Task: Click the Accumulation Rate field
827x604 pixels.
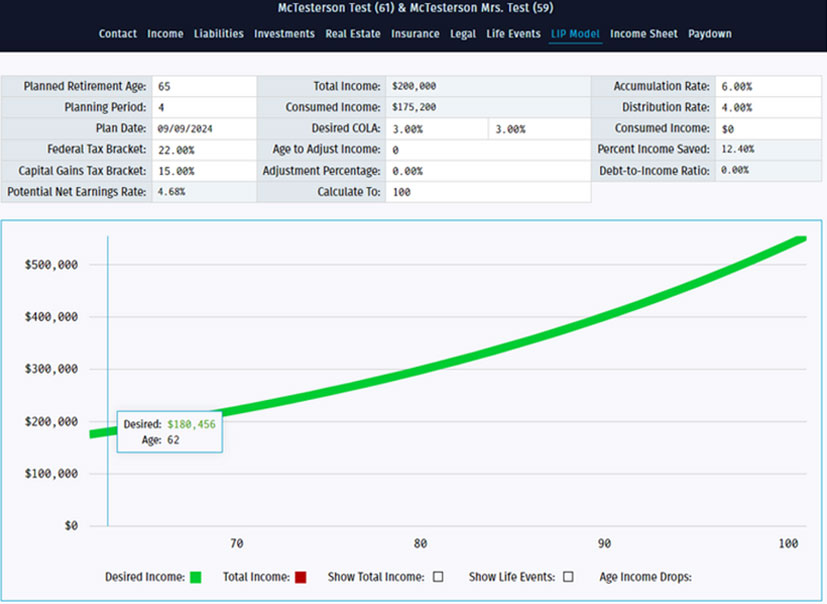Action: click(x=767, y=87)
